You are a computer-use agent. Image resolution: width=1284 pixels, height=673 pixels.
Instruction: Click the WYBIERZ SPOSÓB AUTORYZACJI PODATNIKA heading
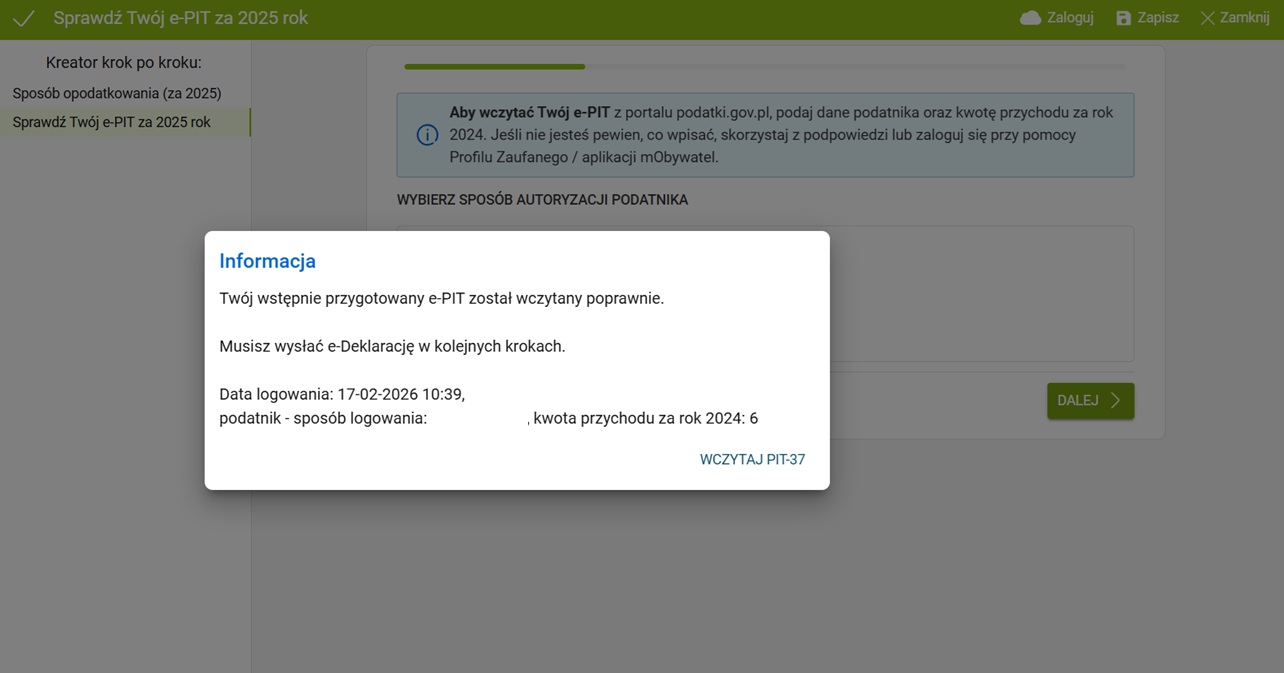(542, 200)
